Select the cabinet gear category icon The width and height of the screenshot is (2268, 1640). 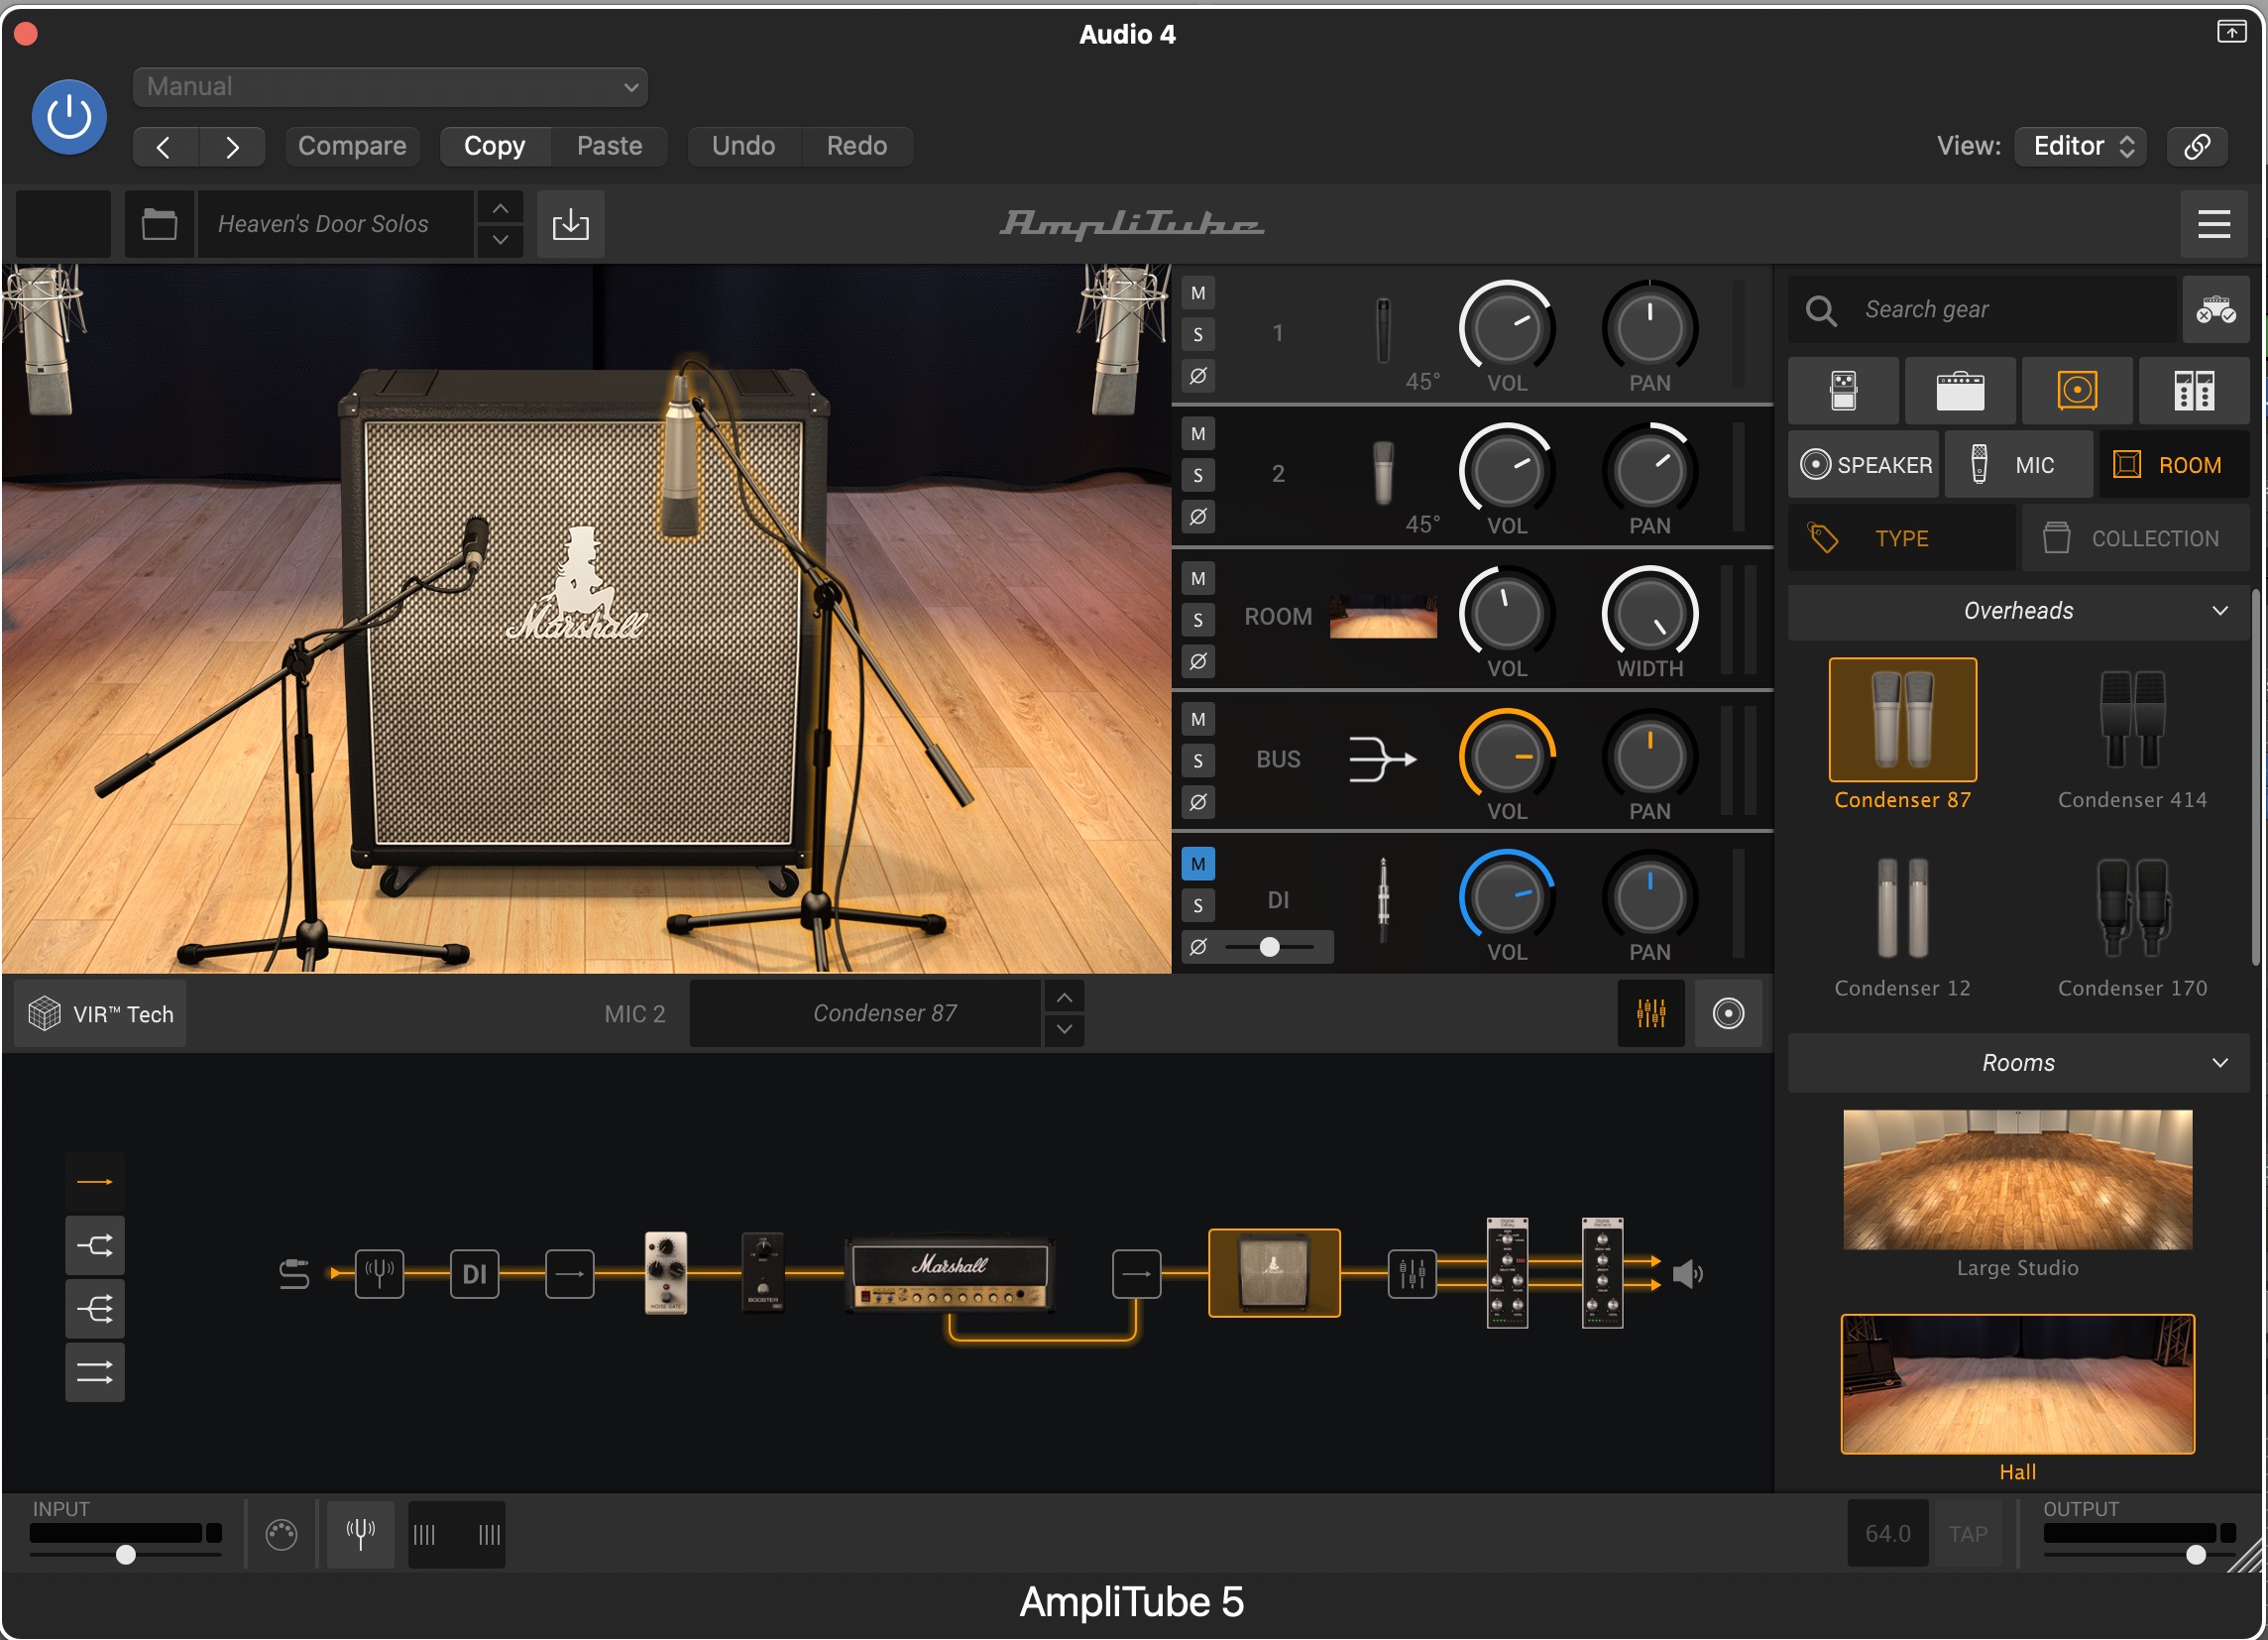[2077, 391]
